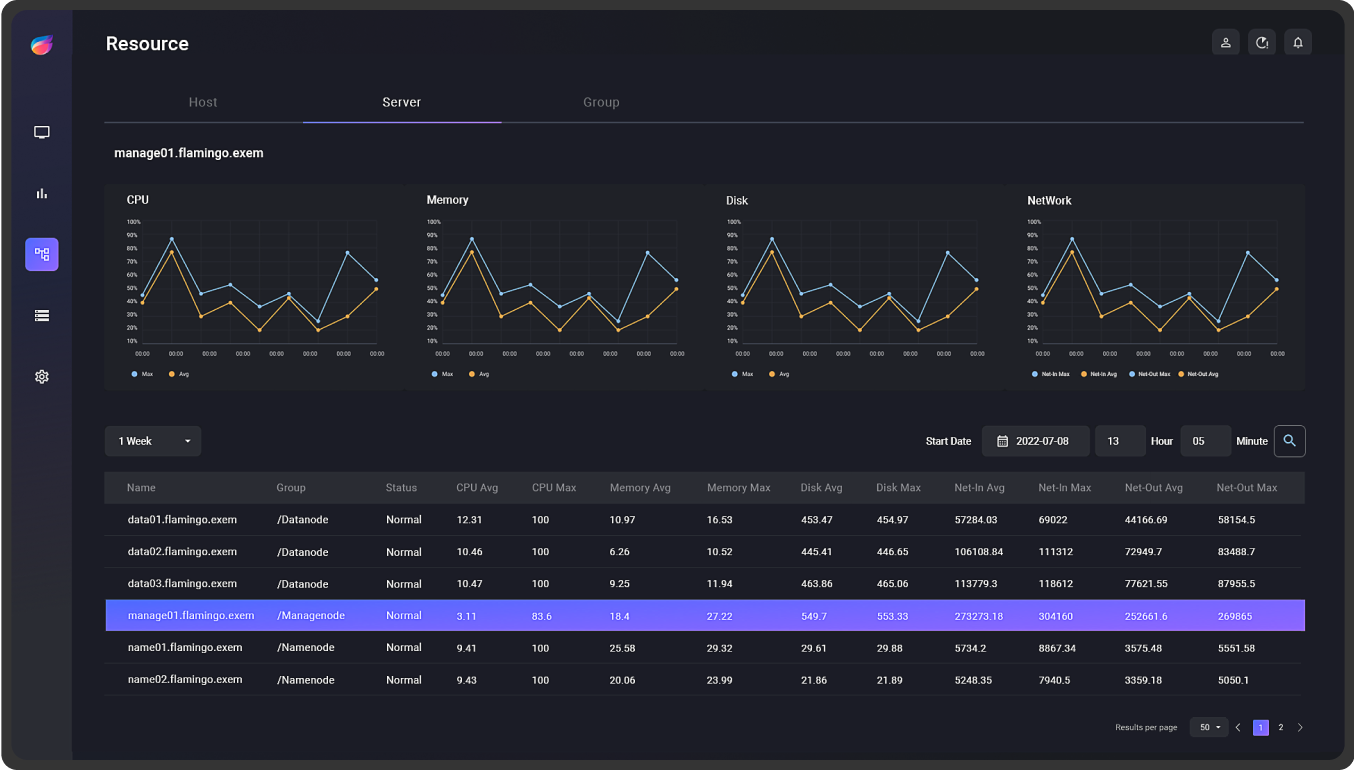The image size is (1354, 770).
Task: Click the NetWork chart title
Action: (1049, 201)
